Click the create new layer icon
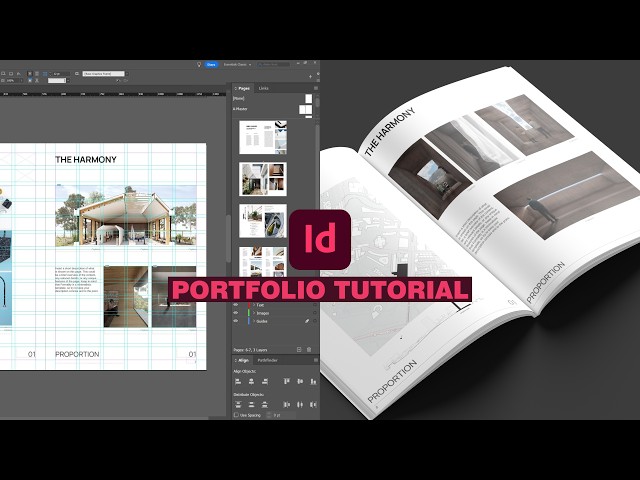 (299, 350)
